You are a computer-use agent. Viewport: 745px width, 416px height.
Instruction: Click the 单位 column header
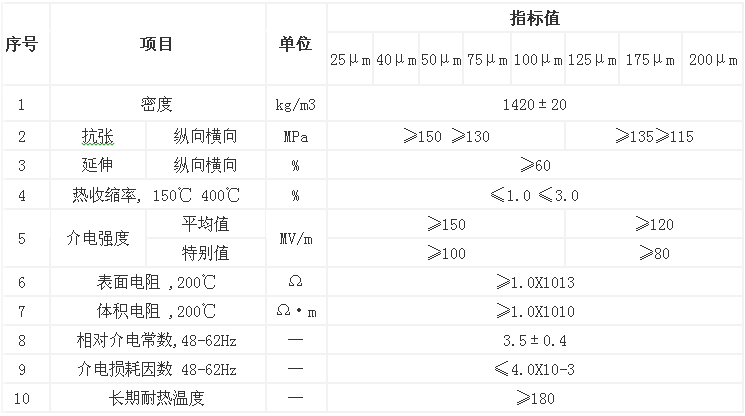tap(295, 44)
